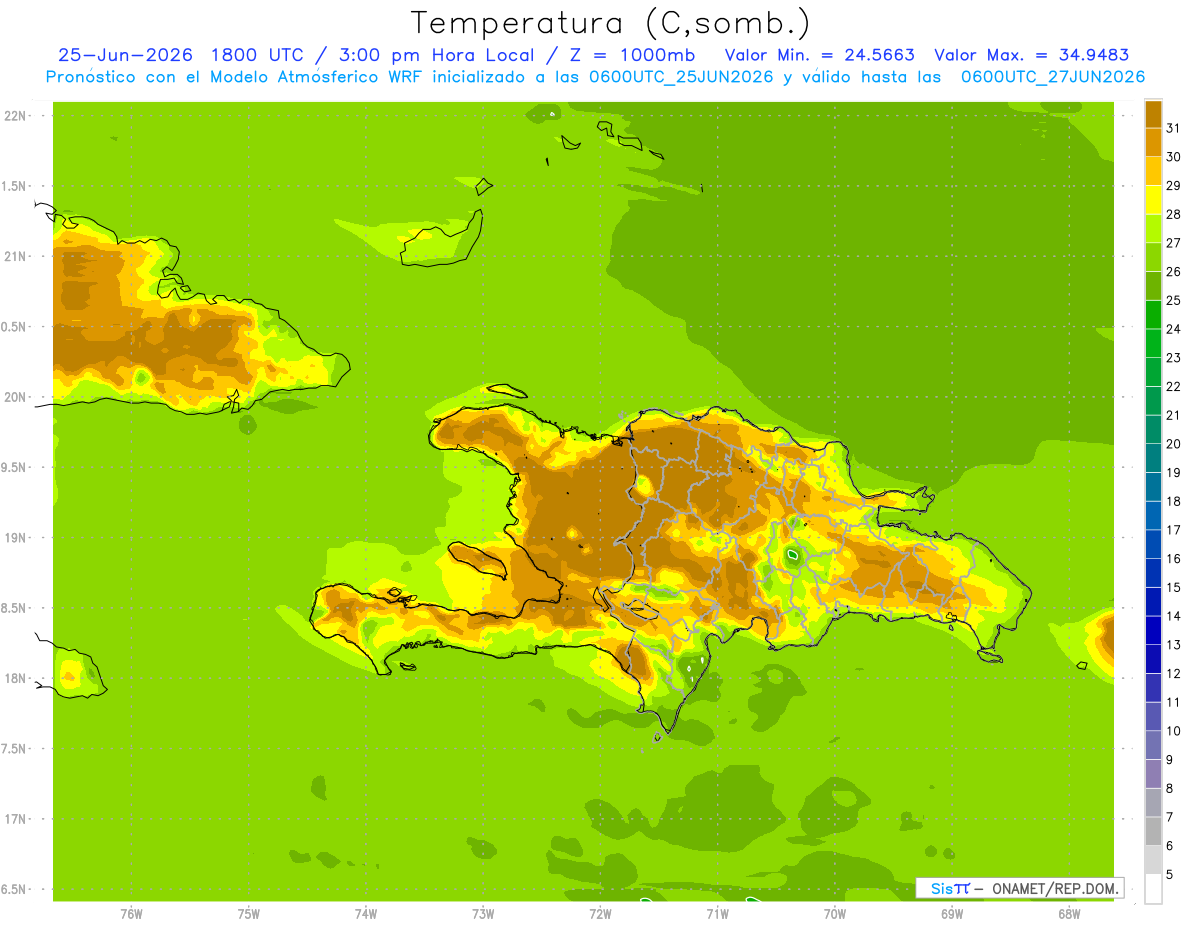Image resolution: width=1200 pixels, height=927 pixels.
Task: Click the '71W' longitude label
Action: coord(717,913)
